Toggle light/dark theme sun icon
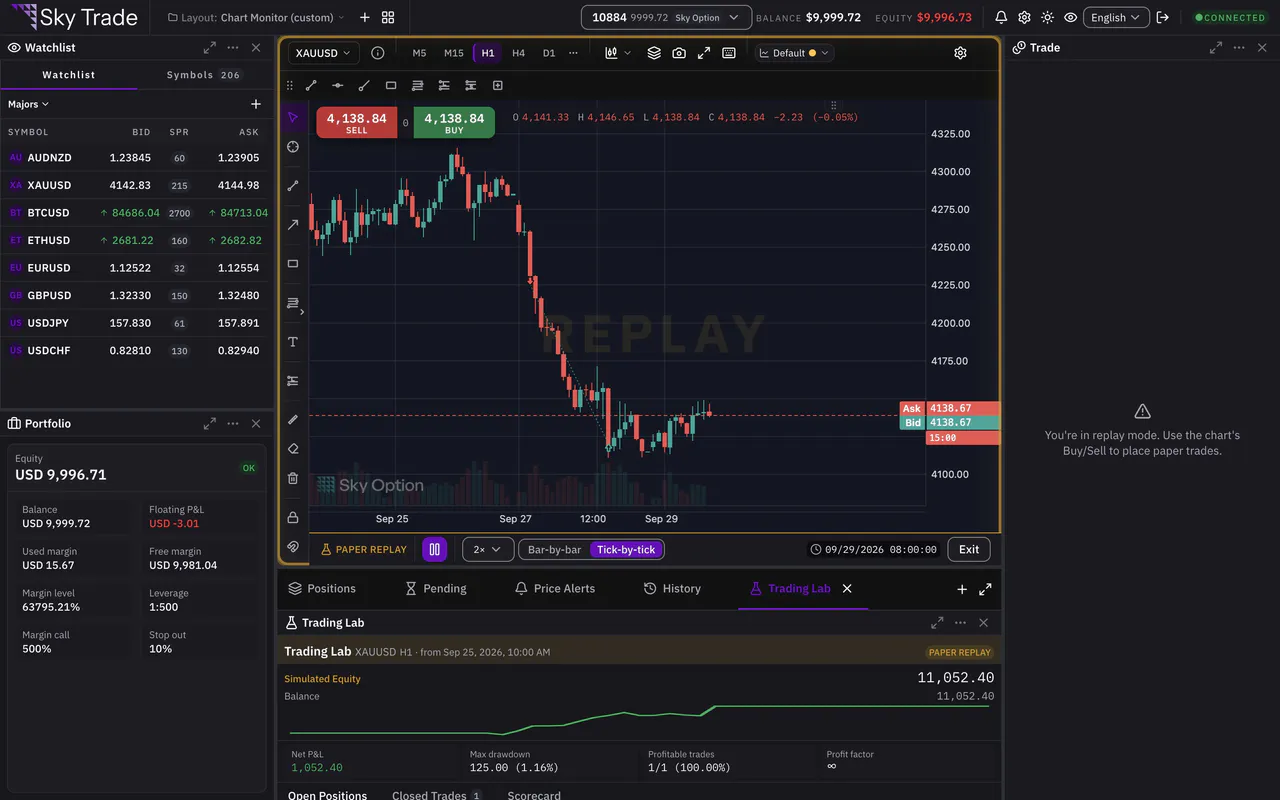This screenshot has width=1280, height=800. click(x=1047, y=17)
